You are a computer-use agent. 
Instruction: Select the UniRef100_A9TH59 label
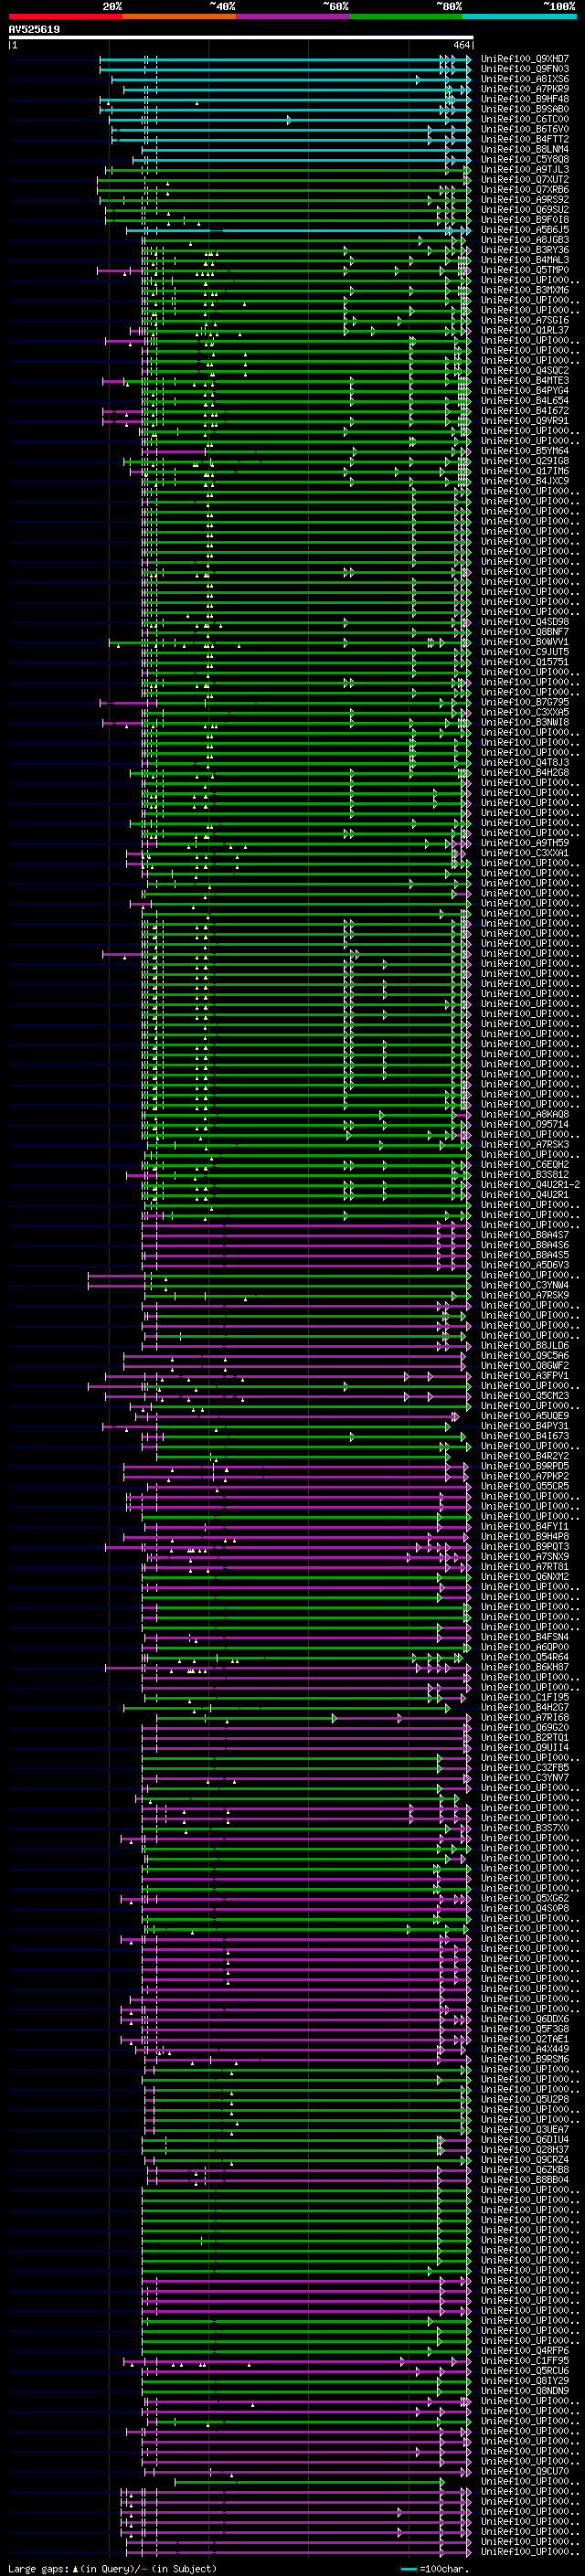point(525,843)
